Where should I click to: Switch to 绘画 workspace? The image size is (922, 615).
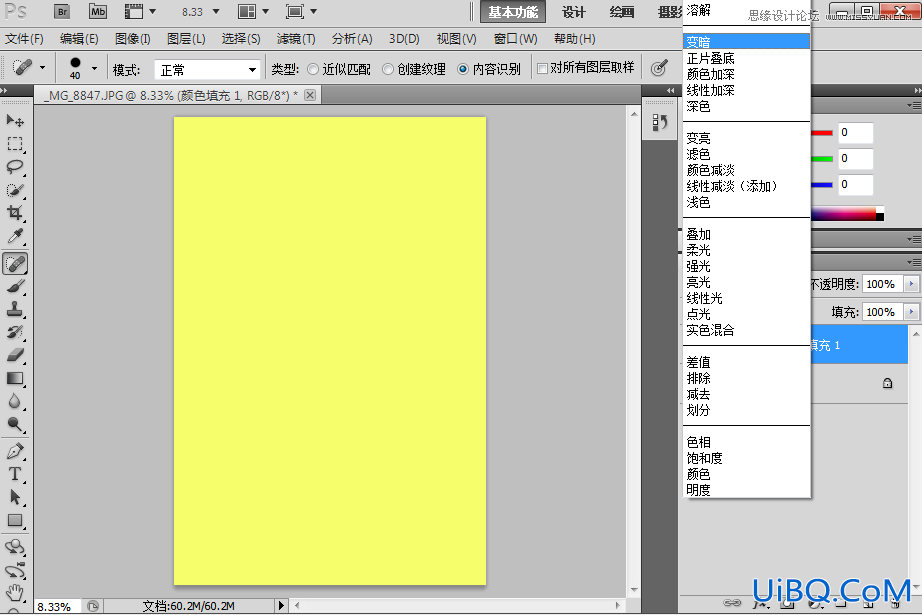coord(622,12)
